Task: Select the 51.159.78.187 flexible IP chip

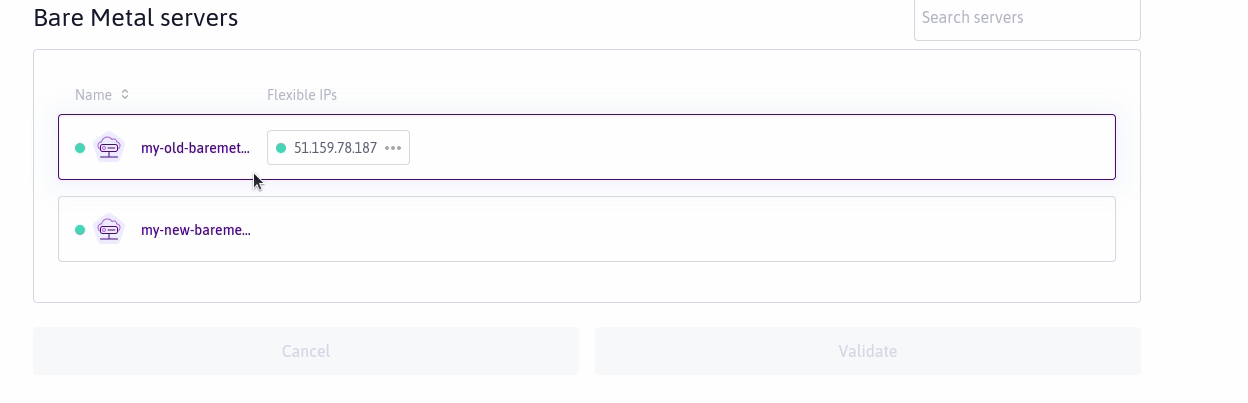Action: tap(338, 148)
